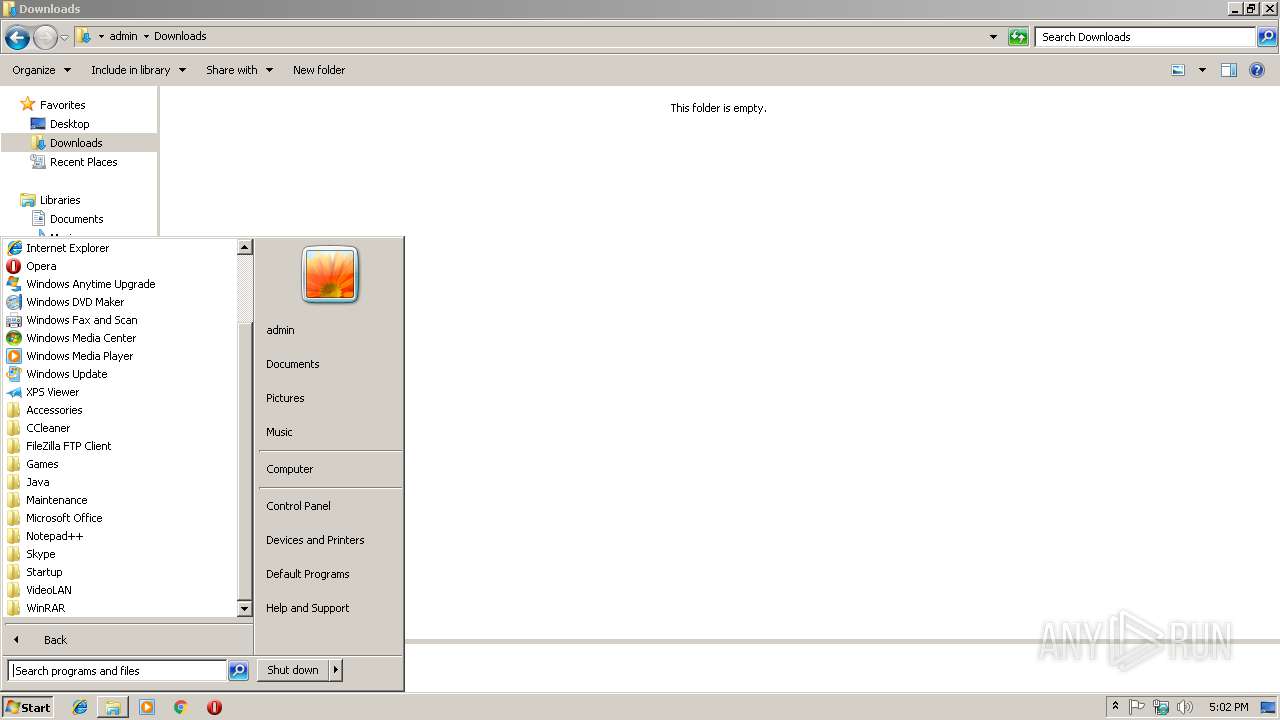Click the Windows Explorer taskbar icon
This screenshot has width=1280, height=720.
pyautogui.click(x=113, y=707)
